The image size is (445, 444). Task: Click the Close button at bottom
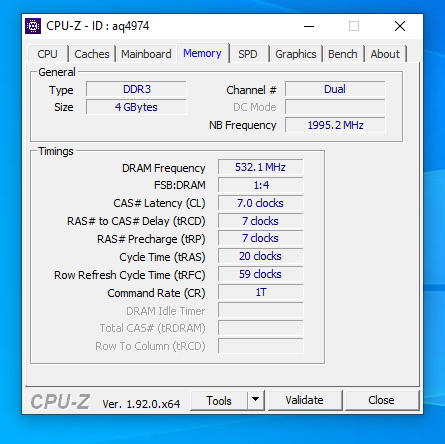pyautogui.click(x=382, y=400)
